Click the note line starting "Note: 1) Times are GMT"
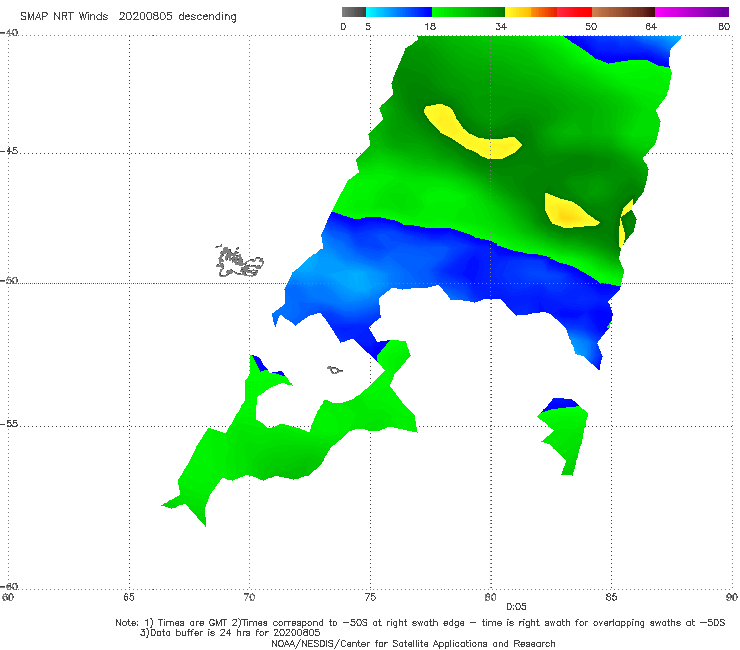The height and width of the screenshot is (650, 740). pyautogui.click(x=420, y=623)
